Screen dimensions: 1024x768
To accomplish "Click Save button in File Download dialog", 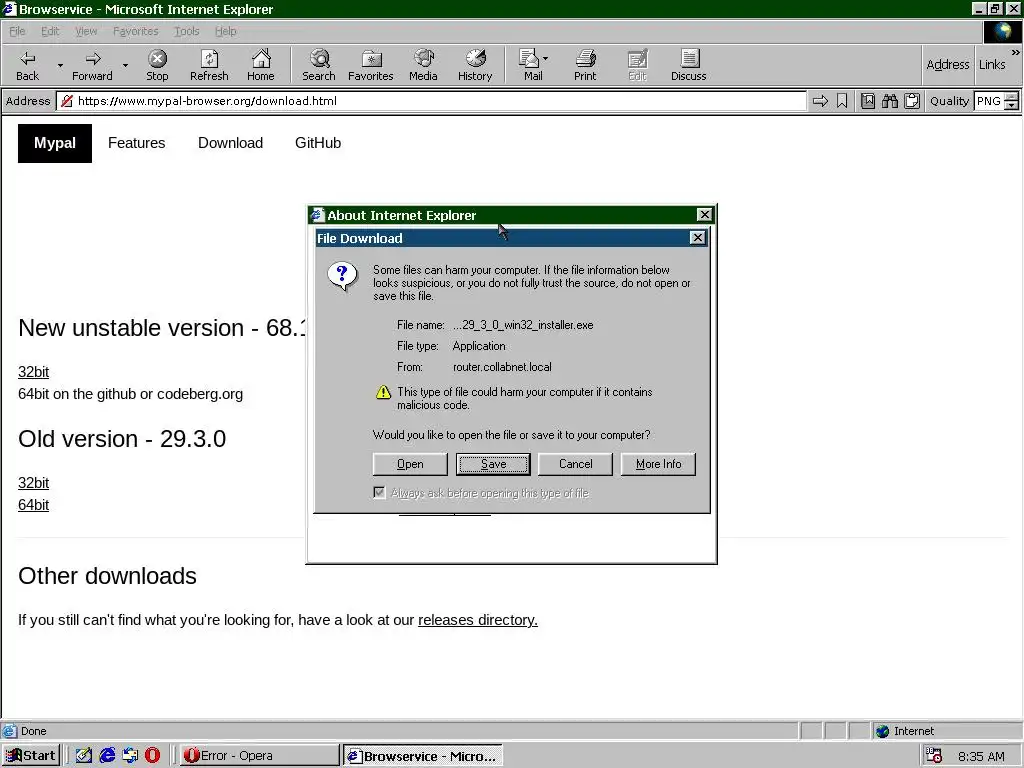I will [493, 464].
